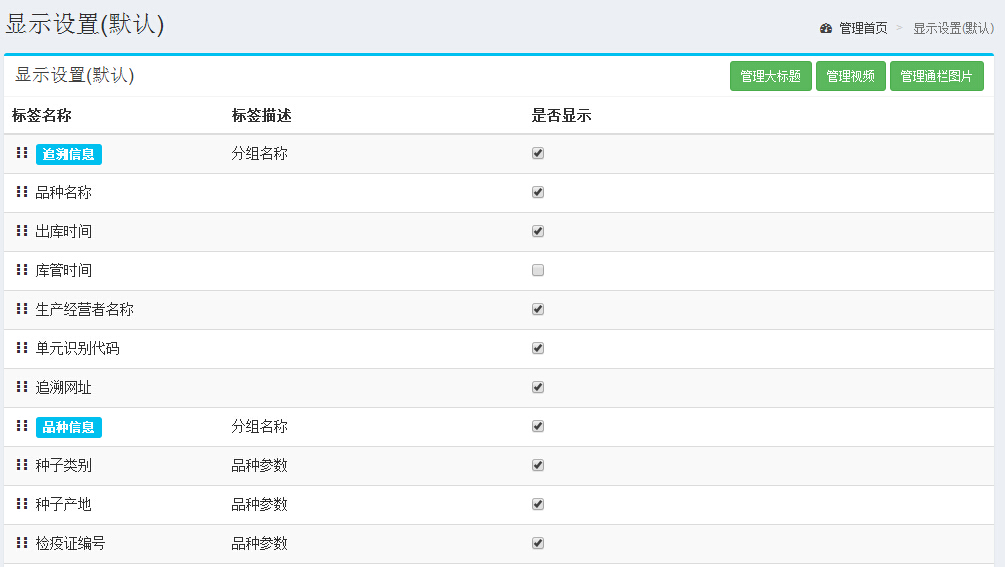
Task: Go to 管理首页 breadcrumb link
Action: [x=863, y=28]
